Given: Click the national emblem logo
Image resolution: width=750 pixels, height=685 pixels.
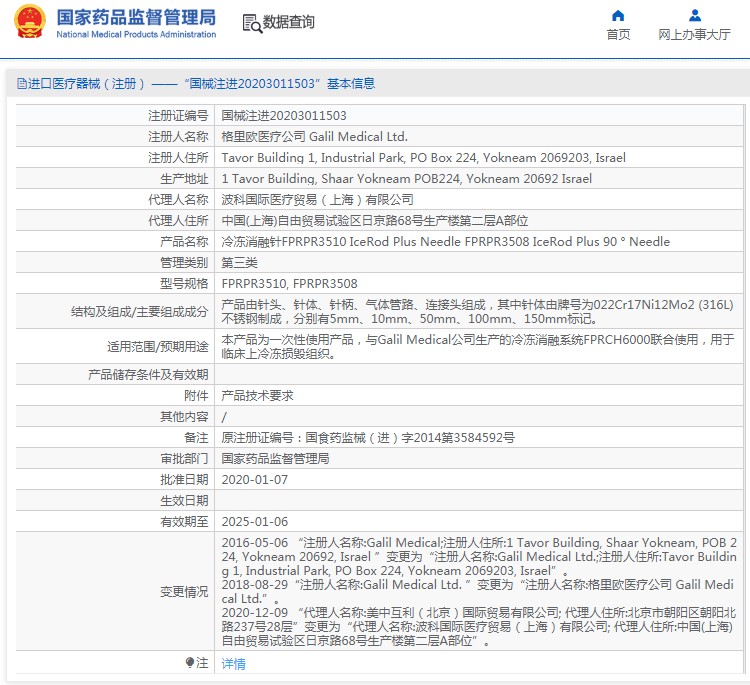Looking at the screenshot, I should click(30, 22).
